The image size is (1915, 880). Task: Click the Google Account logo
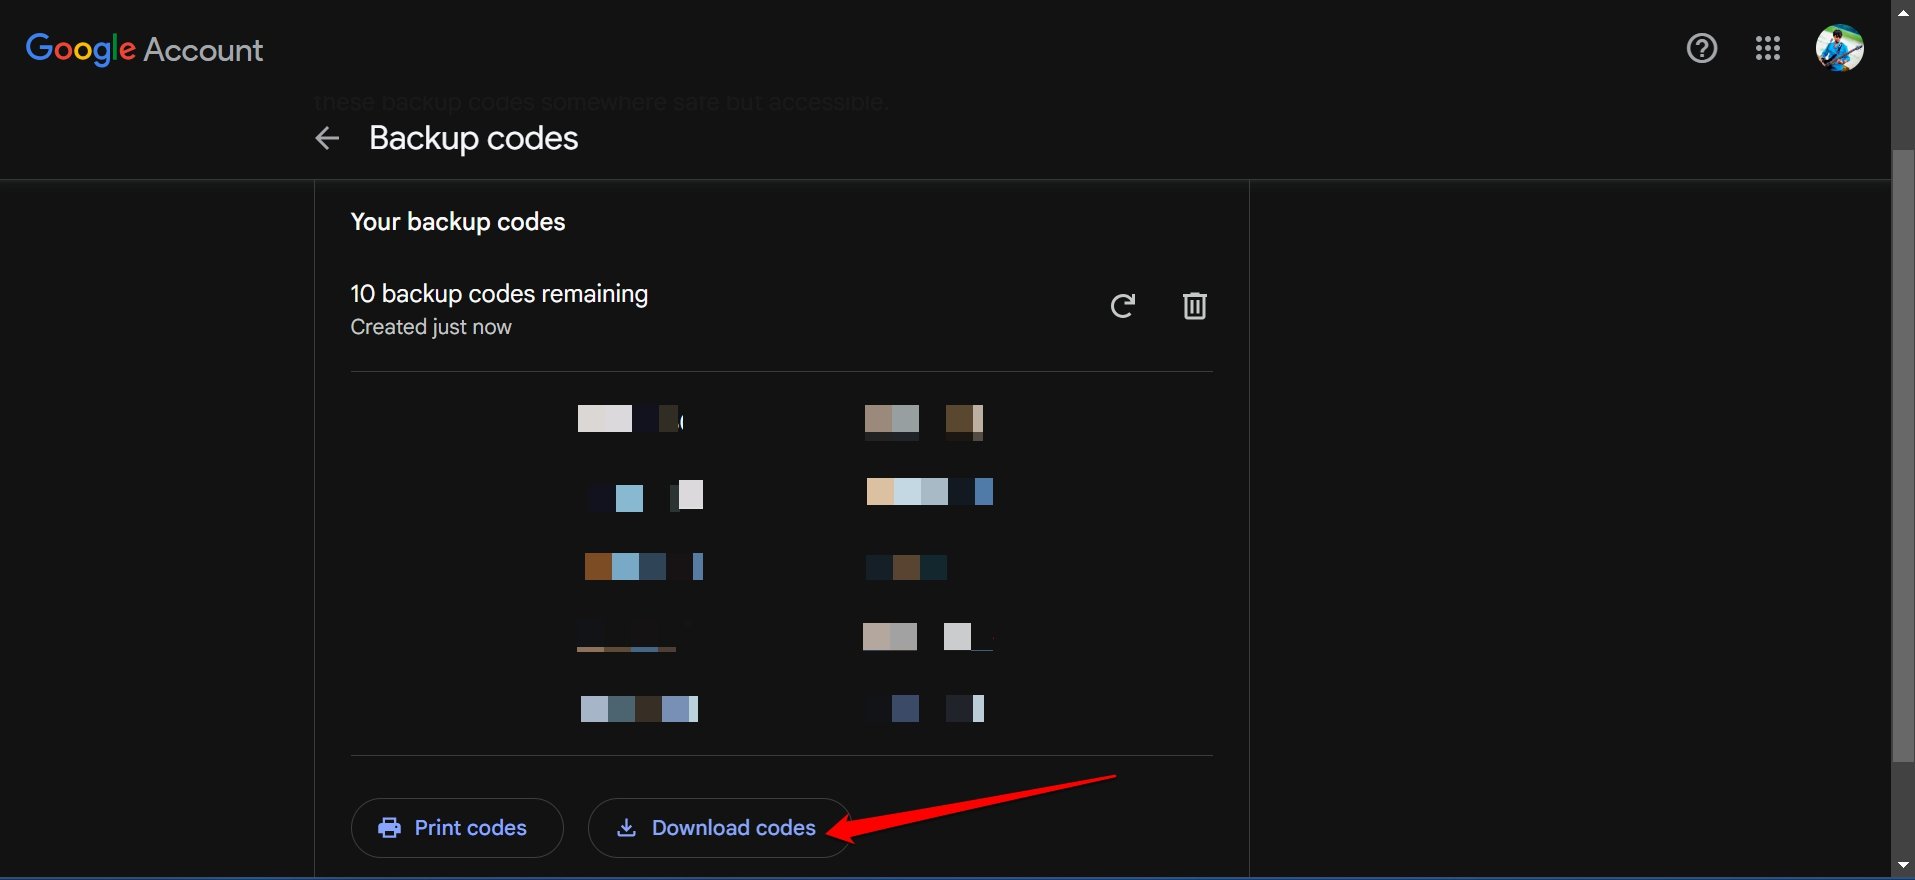pos(144,49)
